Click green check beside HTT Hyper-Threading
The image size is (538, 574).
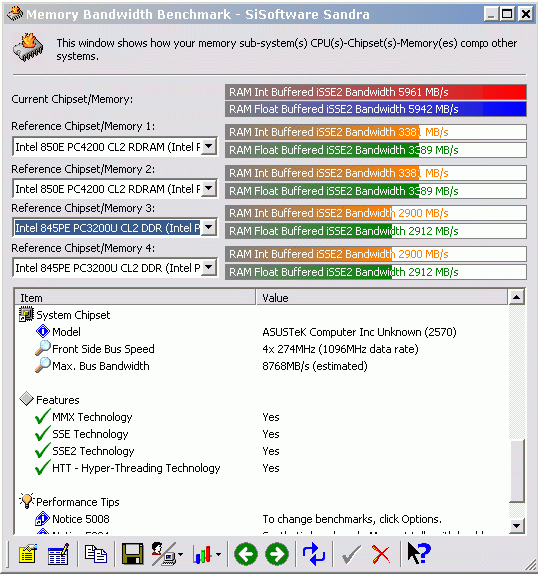pos(42,467)
